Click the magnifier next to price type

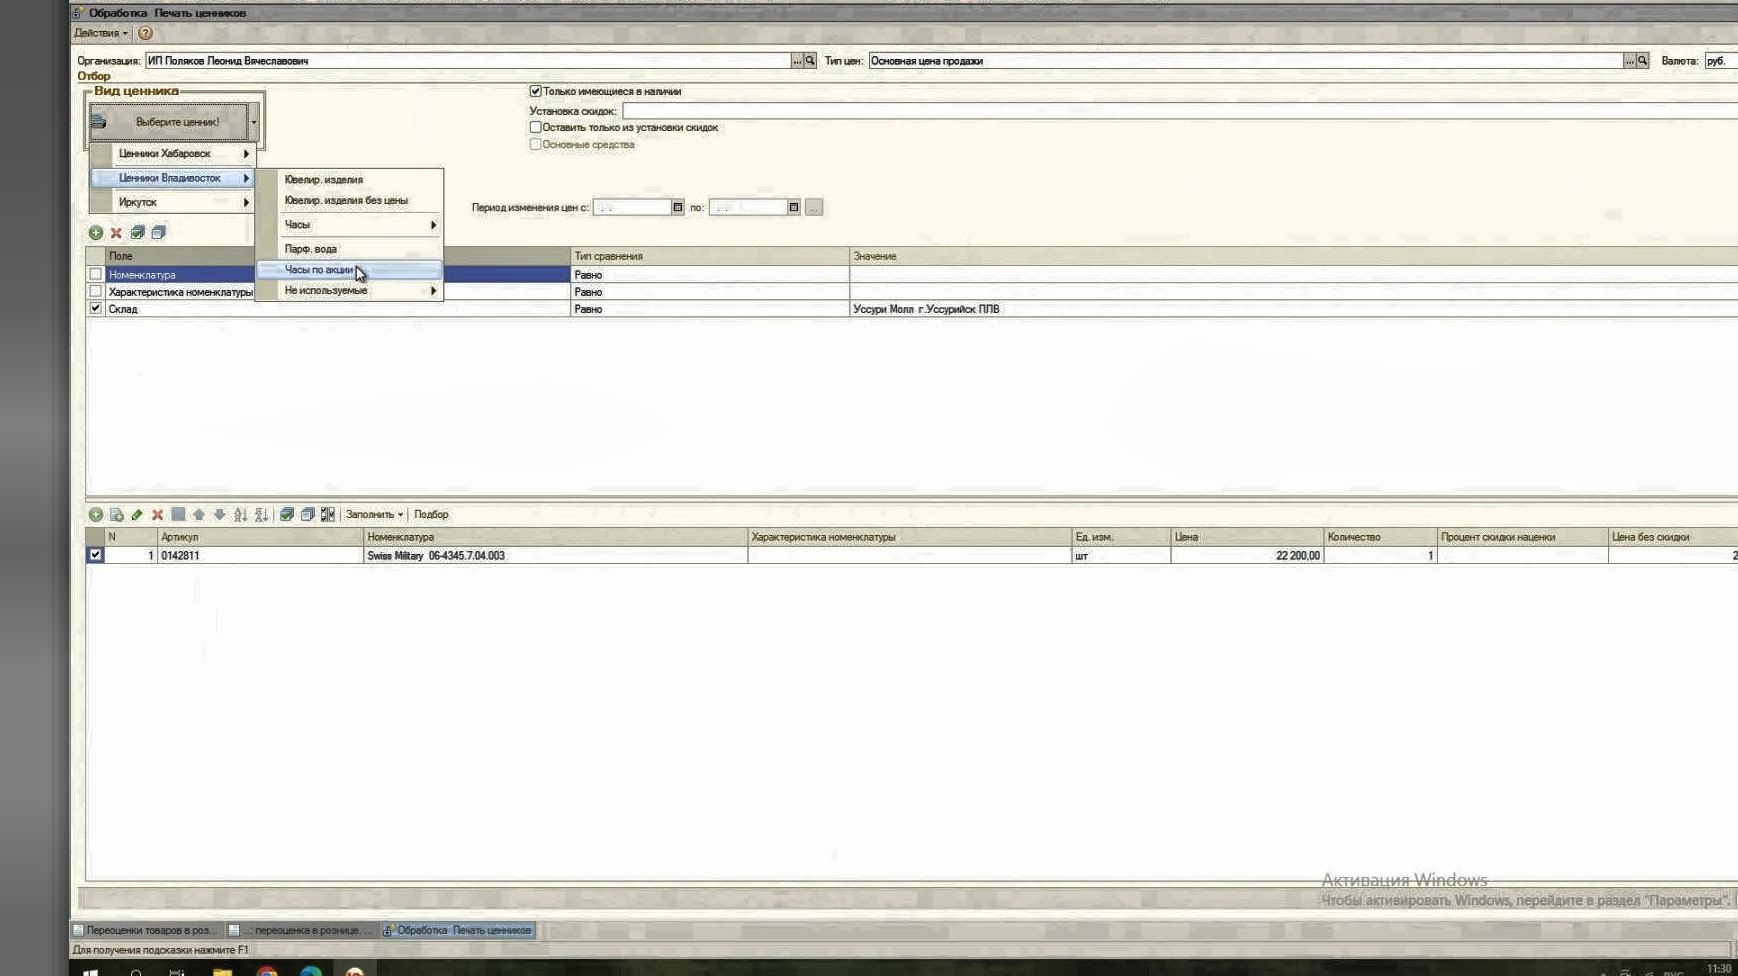(x=1642, y=61)
